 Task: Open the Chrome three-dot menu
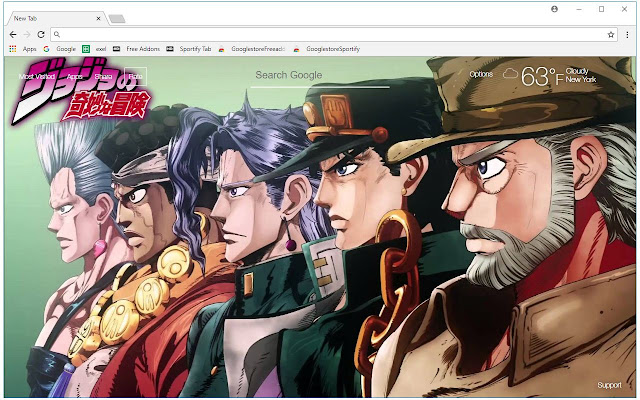(627, 35)
